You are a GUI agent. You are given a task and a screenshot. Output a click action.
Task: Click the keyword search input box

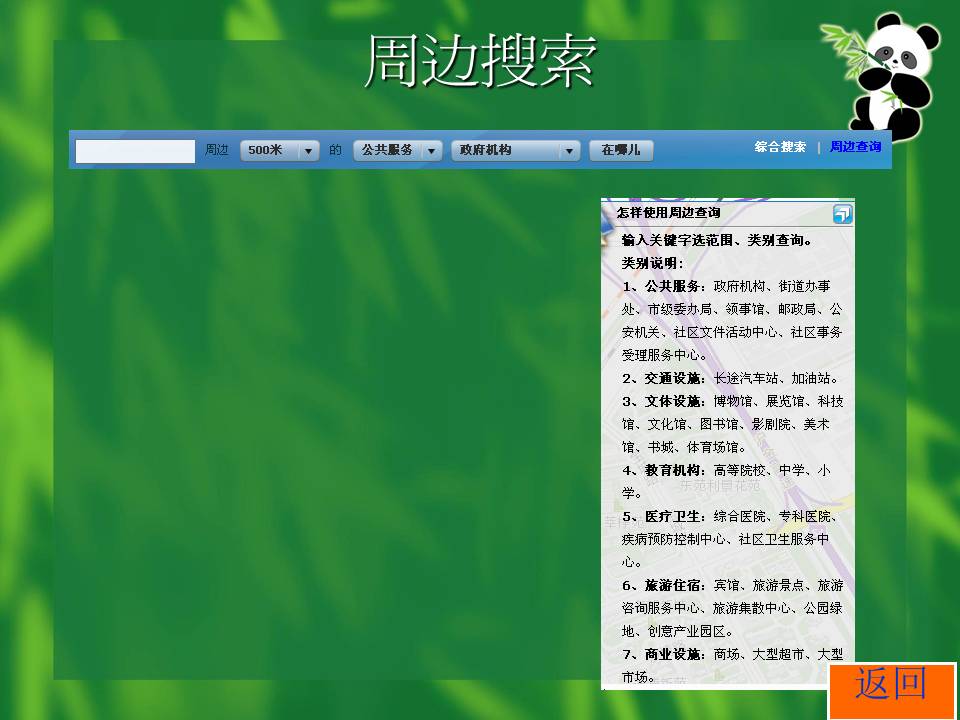click(x=135, y=151)
